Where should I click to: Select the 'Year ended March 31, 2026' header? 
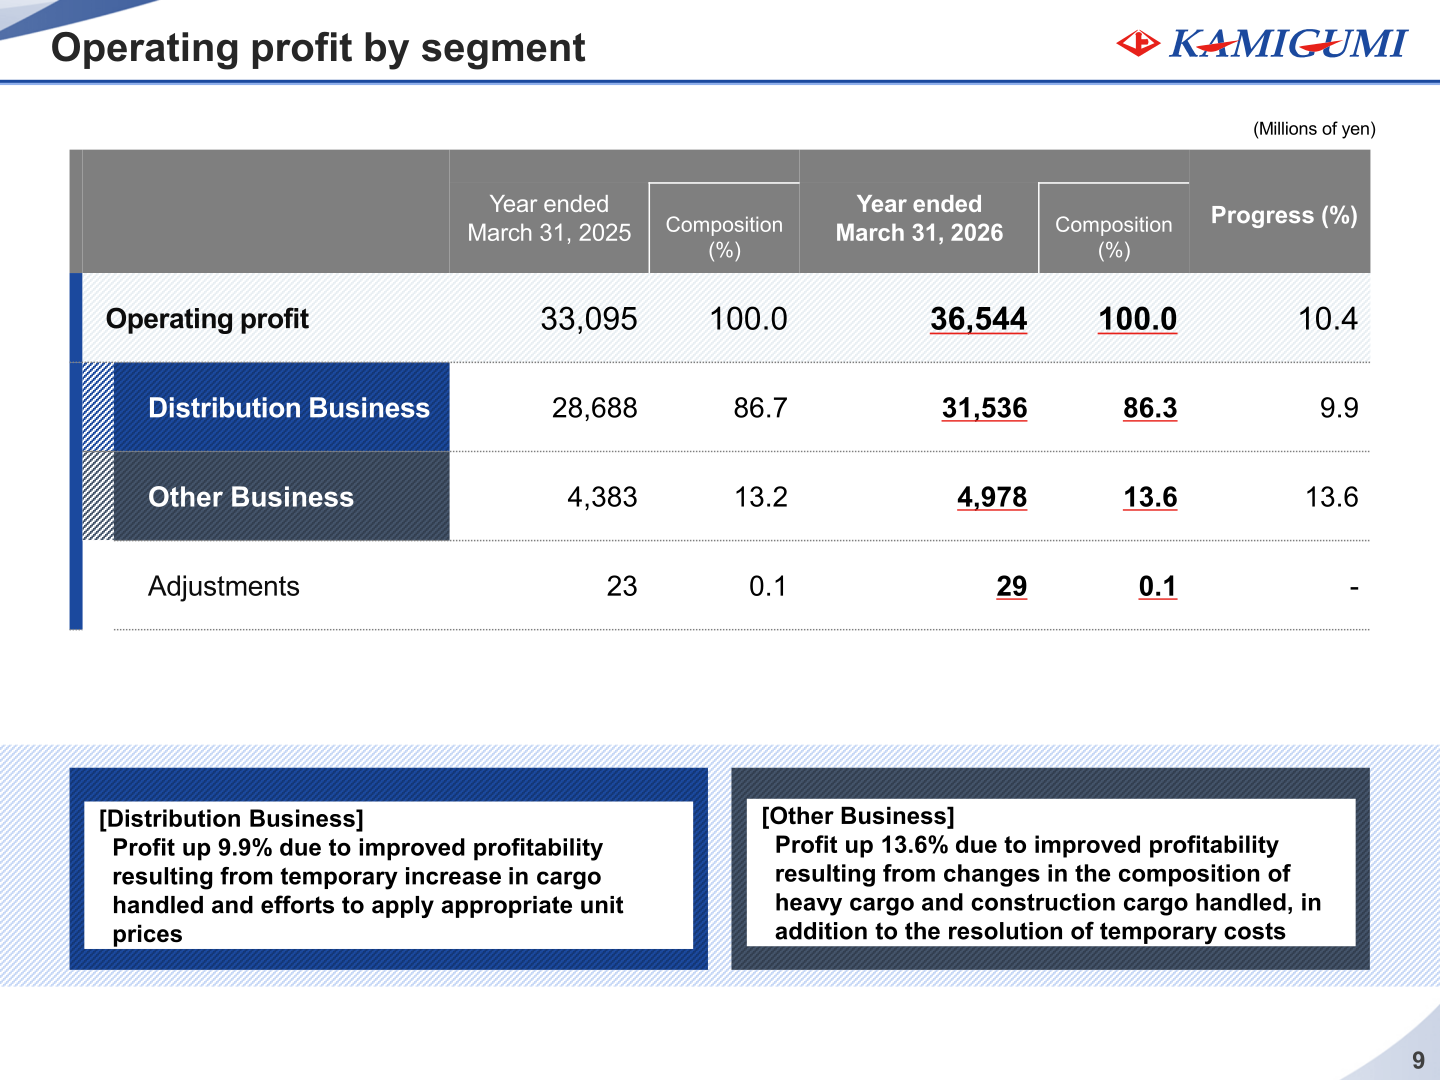click(x=919, y=218)
